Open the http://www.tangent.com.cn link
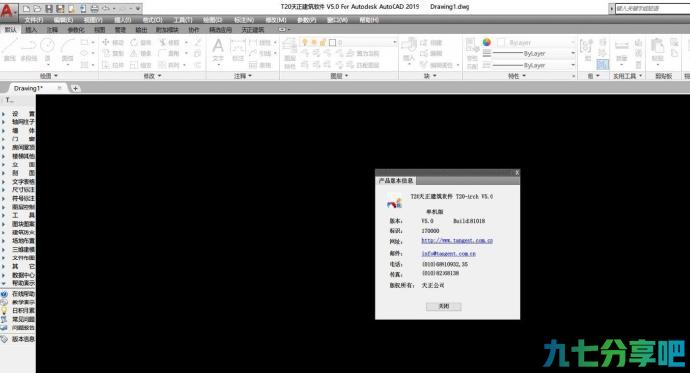 [457, 241]
